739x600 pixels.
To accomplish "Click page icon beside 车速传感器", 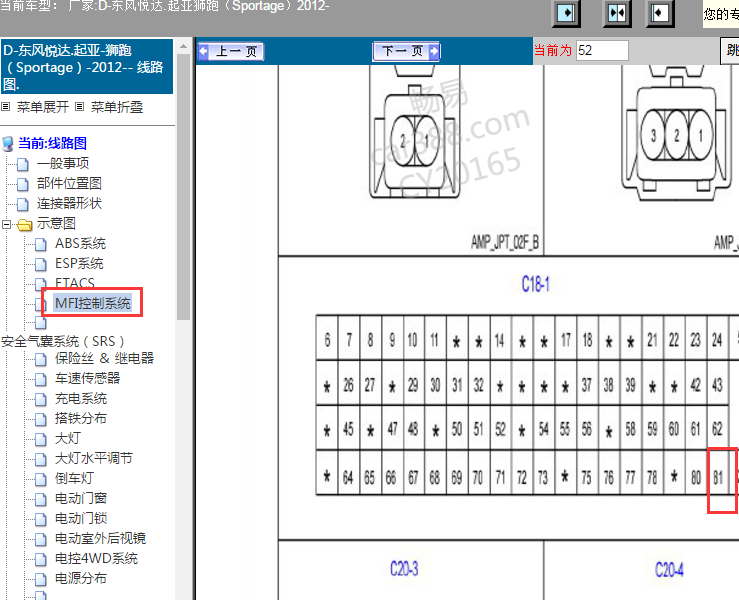I will tap(41, 379).
